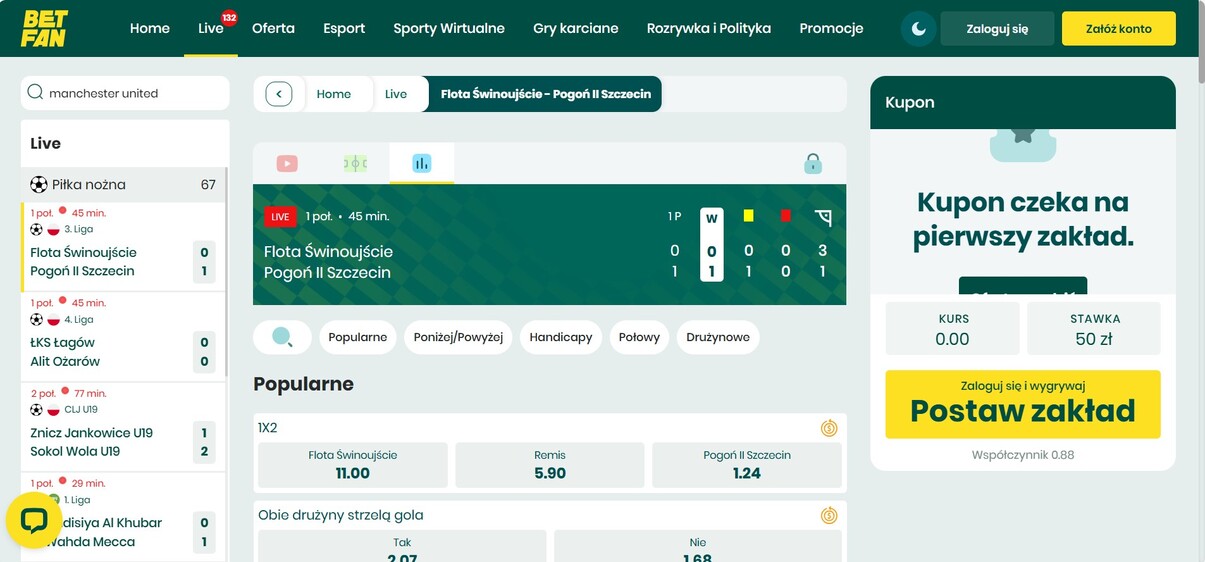1205x562 pixels.
Task: Click the manchester united search field
Action: (x=125, y=93)
